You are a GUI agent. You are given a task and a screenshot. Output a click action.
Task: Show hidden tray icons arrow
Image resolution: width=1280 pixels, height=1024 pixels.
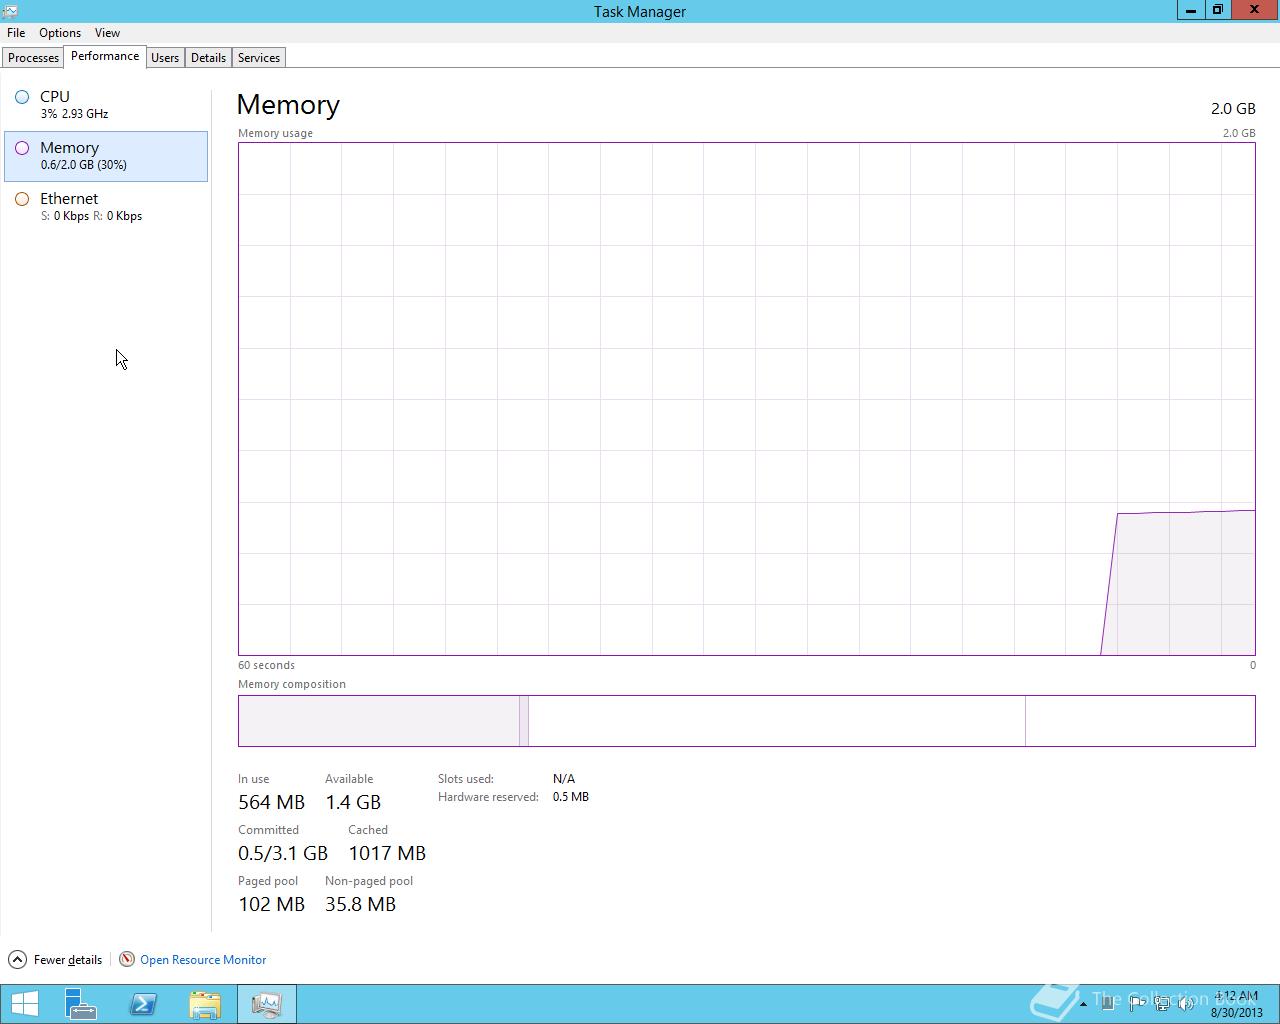tap(1083, 1004)
